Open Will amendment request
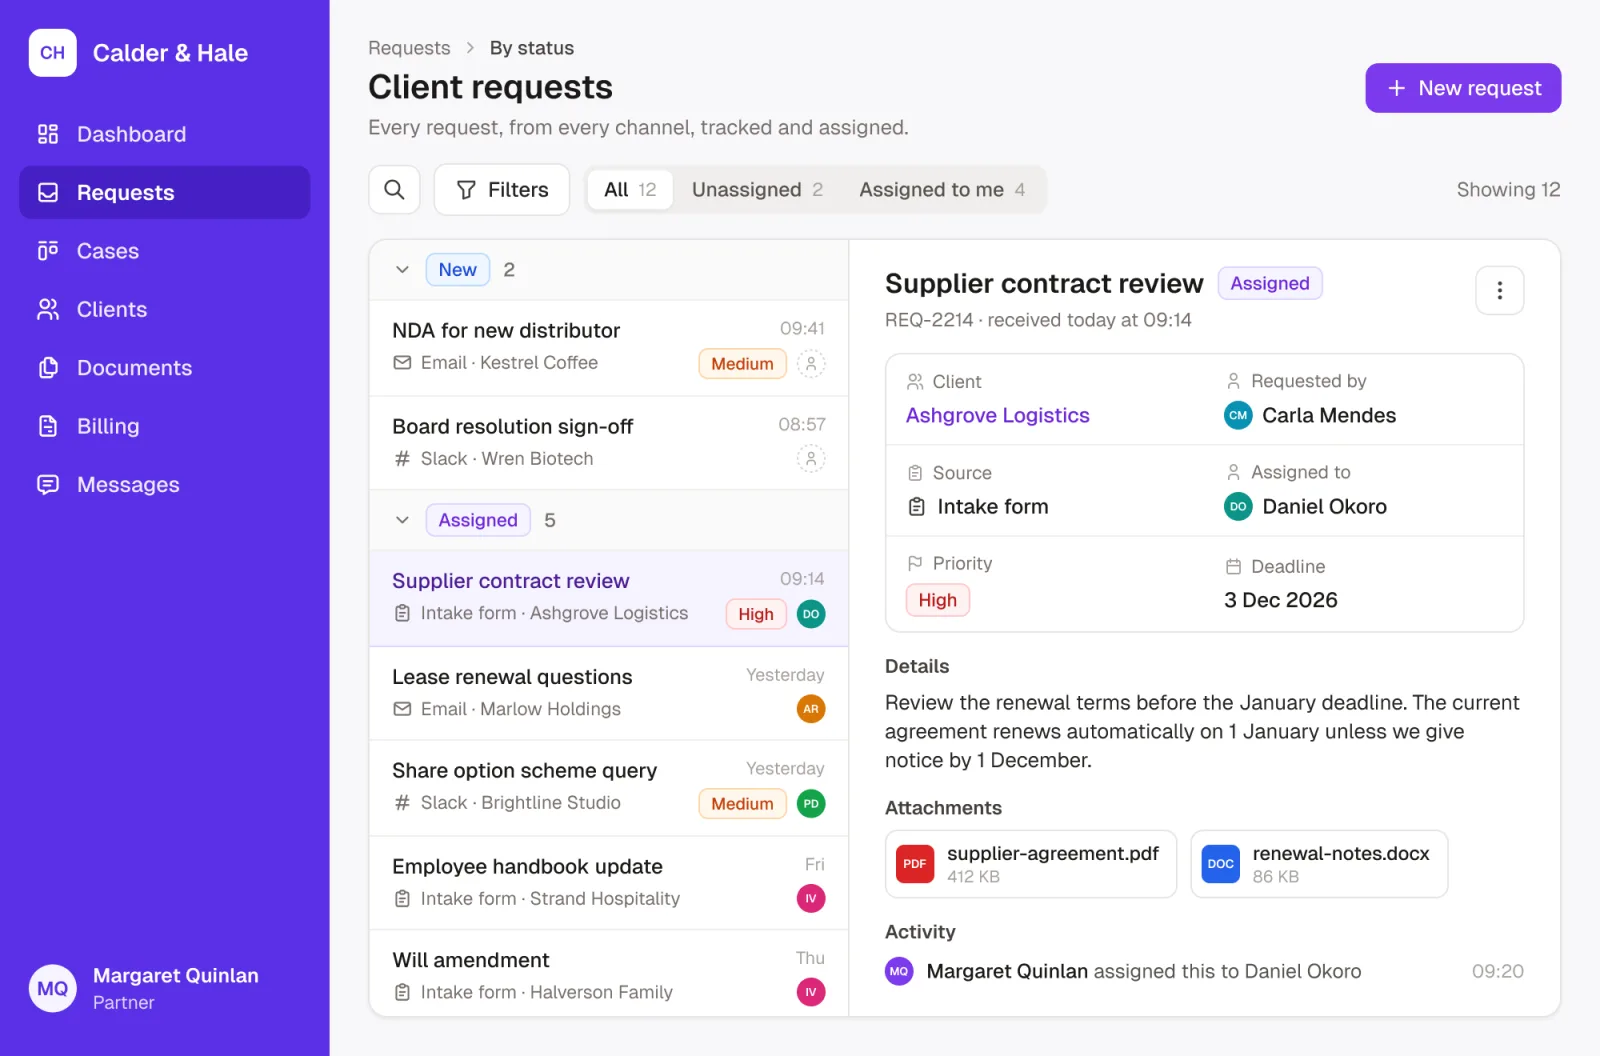The height and width of the screenshot is (1056, 1600). tap(609, 975)
